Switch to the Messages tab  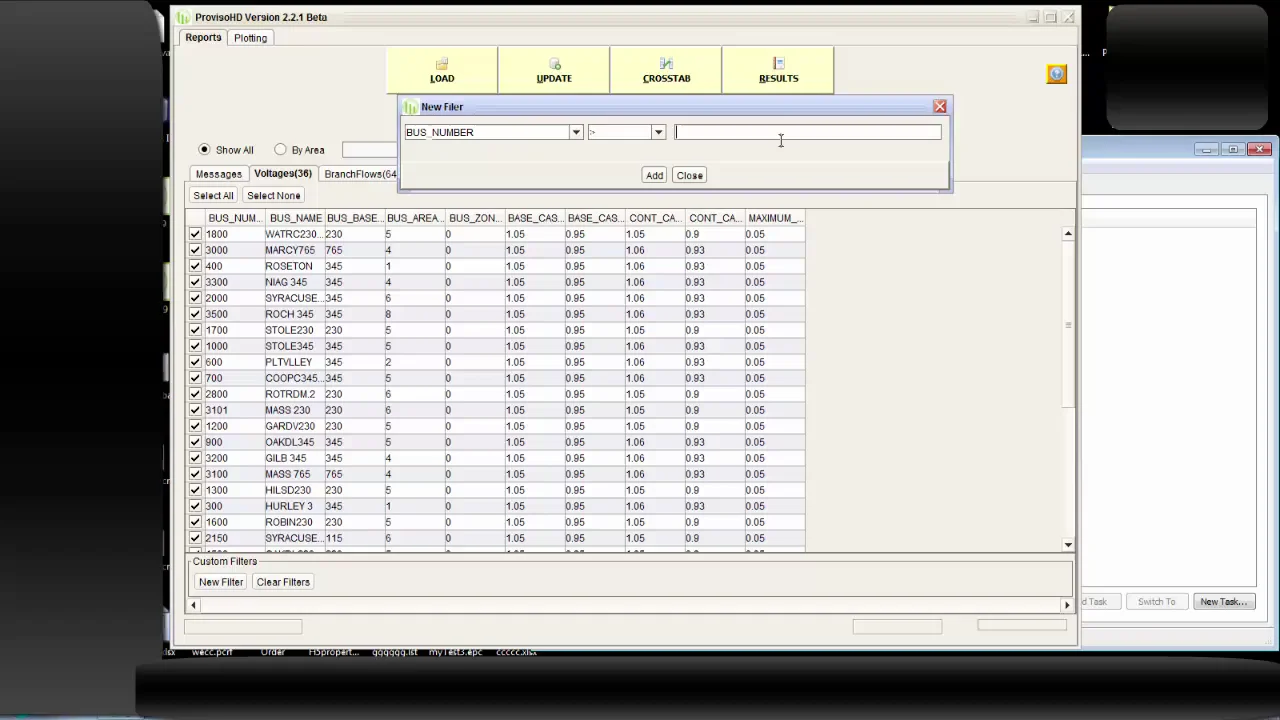pos(218,174)
